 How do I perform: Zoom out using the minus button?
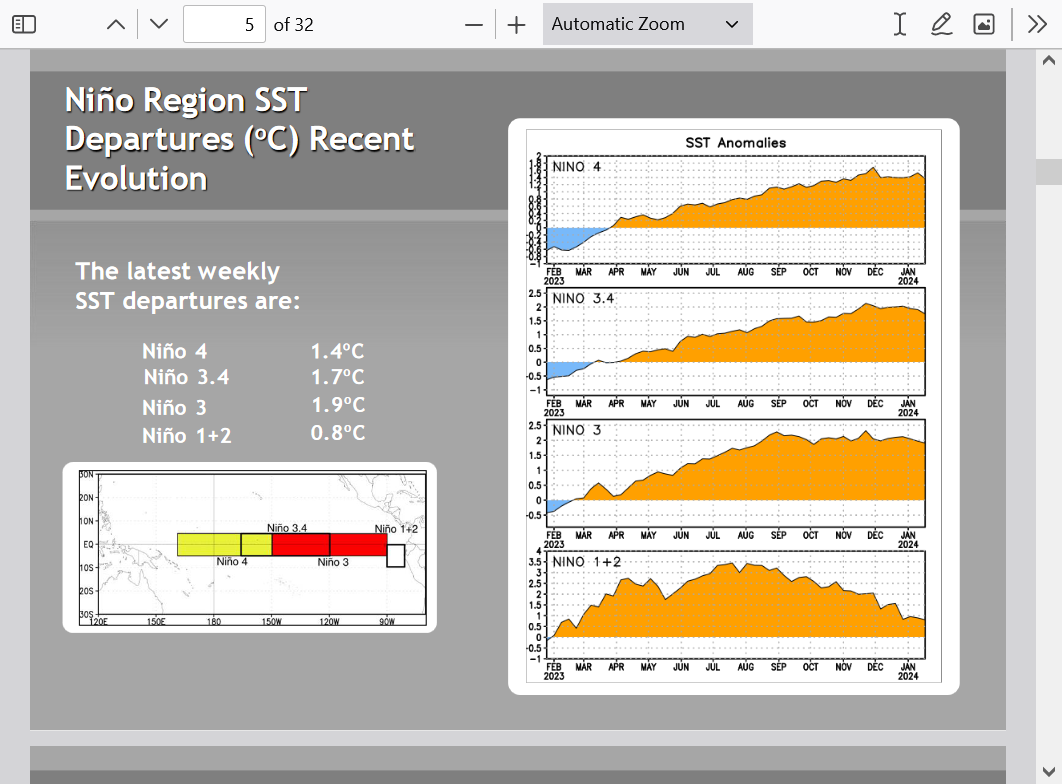474,24
